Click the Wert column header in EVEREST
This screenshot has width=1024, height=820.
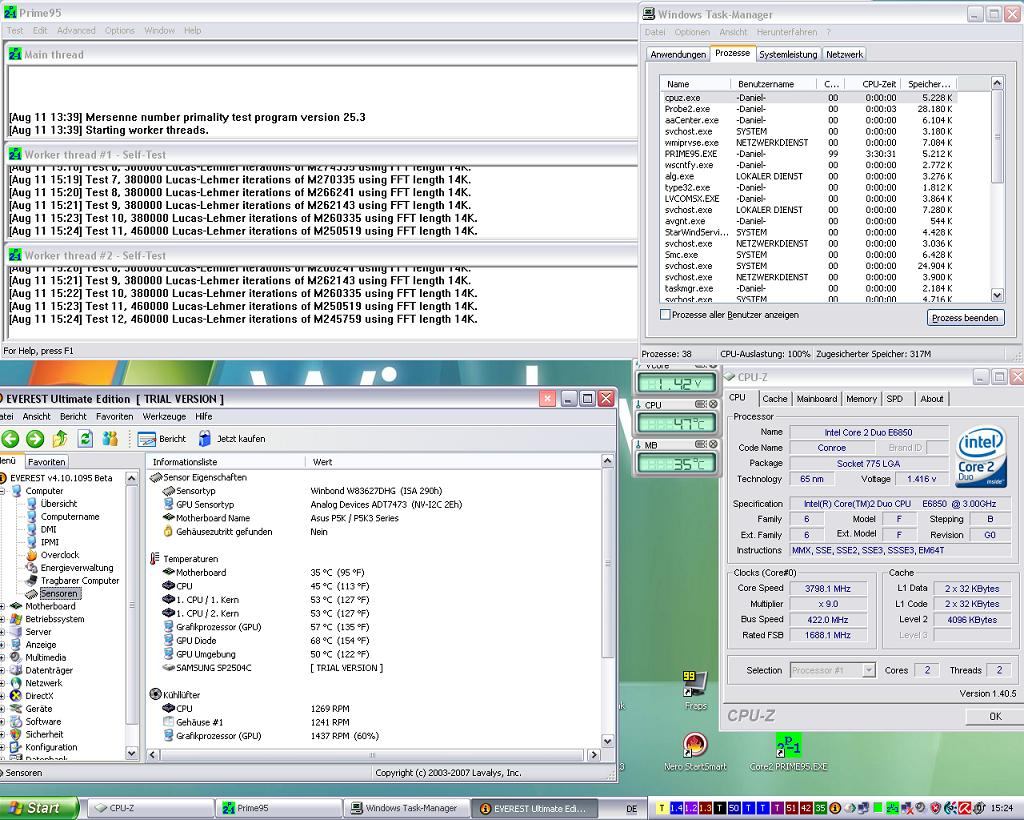(453, 462)
